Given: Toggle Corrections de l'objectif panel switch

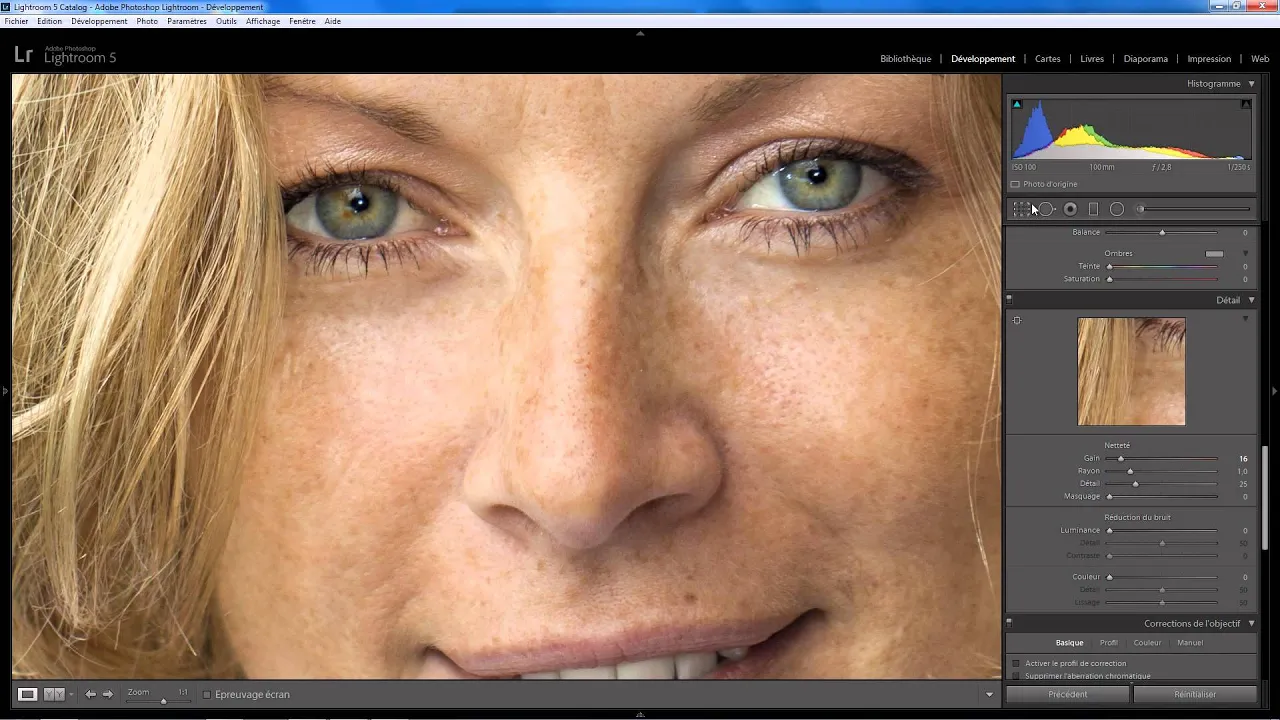Looking at the screenshot, I should [x=1009, y=623].
